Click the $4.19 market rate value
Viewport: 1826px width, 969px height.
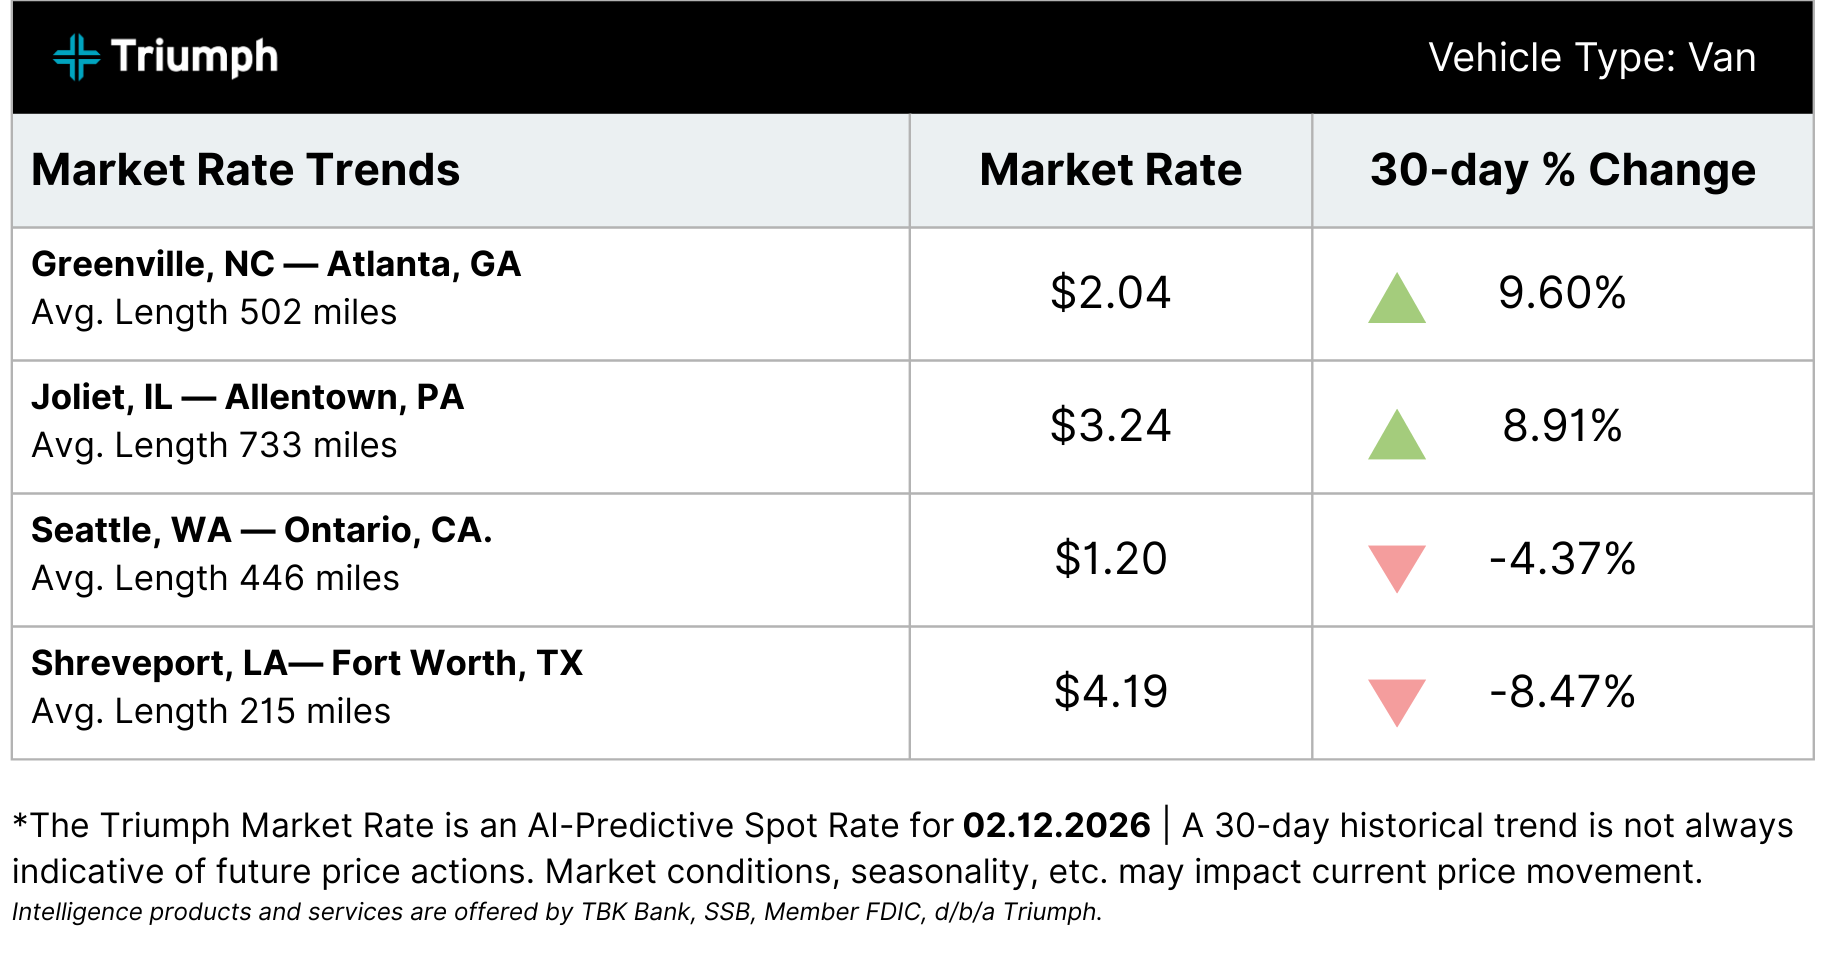point(1110,692)
